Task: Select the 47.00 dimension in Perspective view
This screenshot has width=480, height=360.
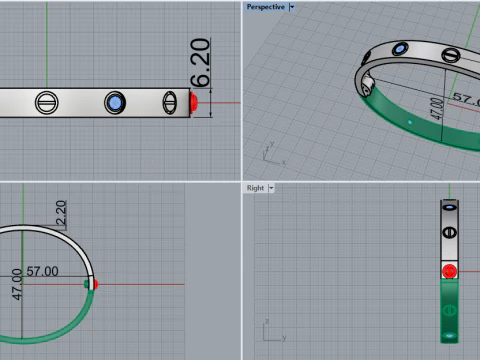Action: click(x=437, y=108)
